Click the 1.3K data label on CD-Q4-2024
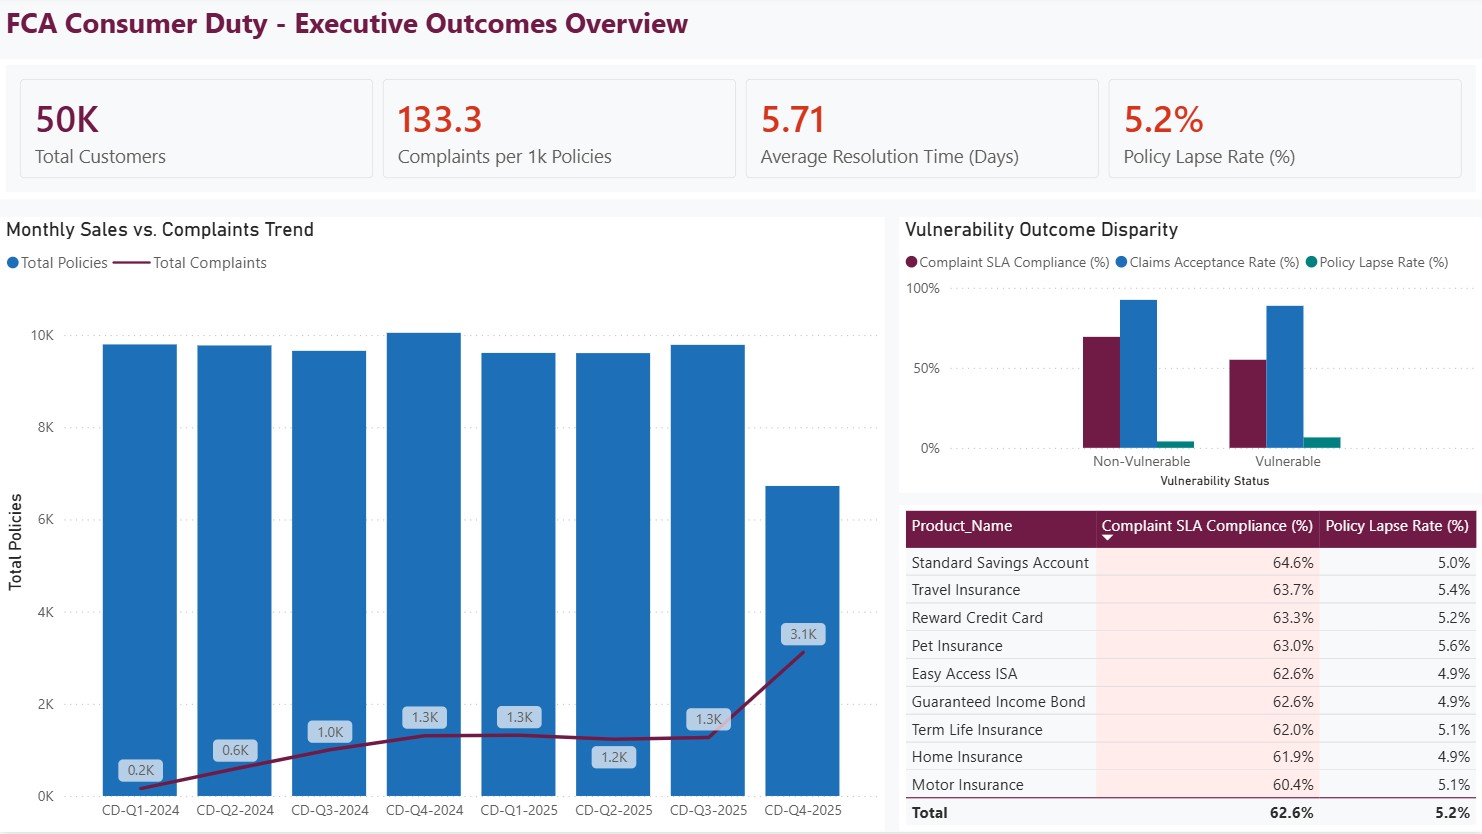Viewport: 1482px width, 834px height. (x=425, y=717)
